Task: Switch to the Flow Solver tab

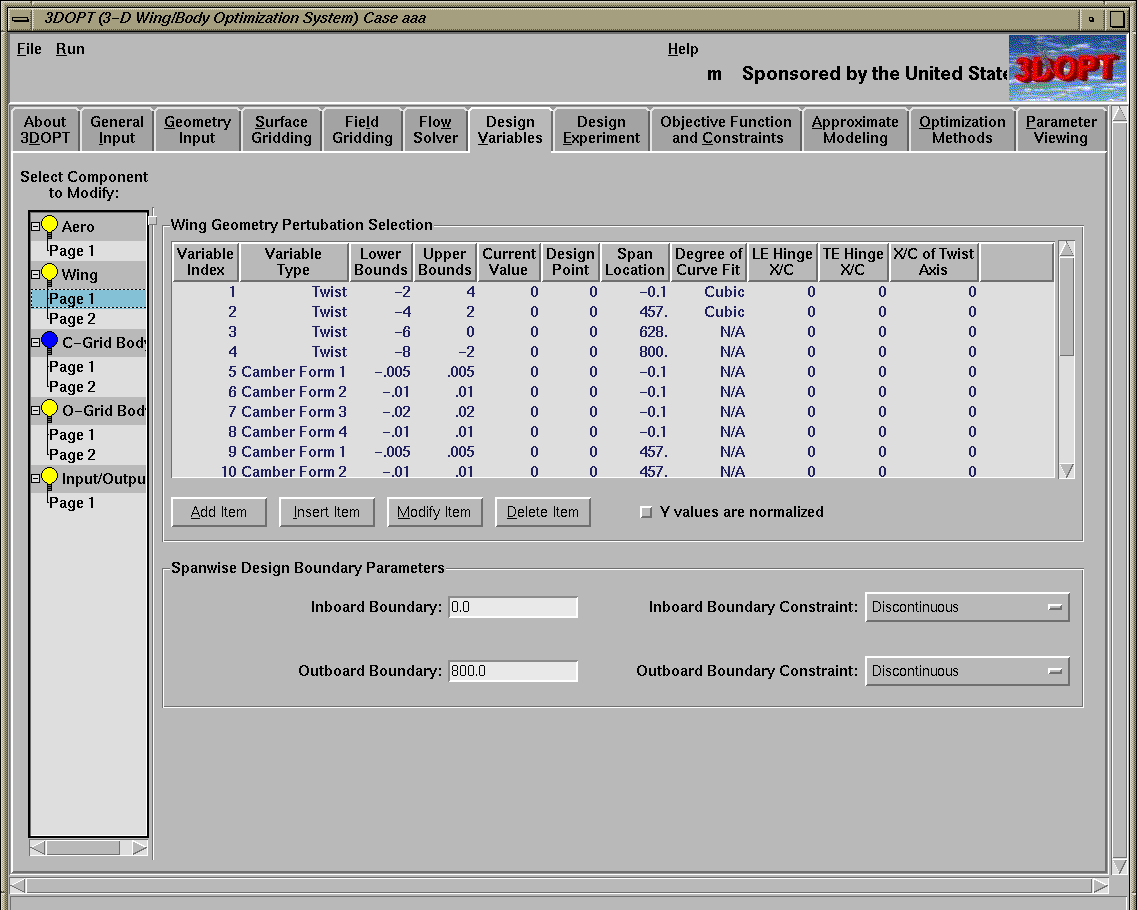Action: (435, 130)
